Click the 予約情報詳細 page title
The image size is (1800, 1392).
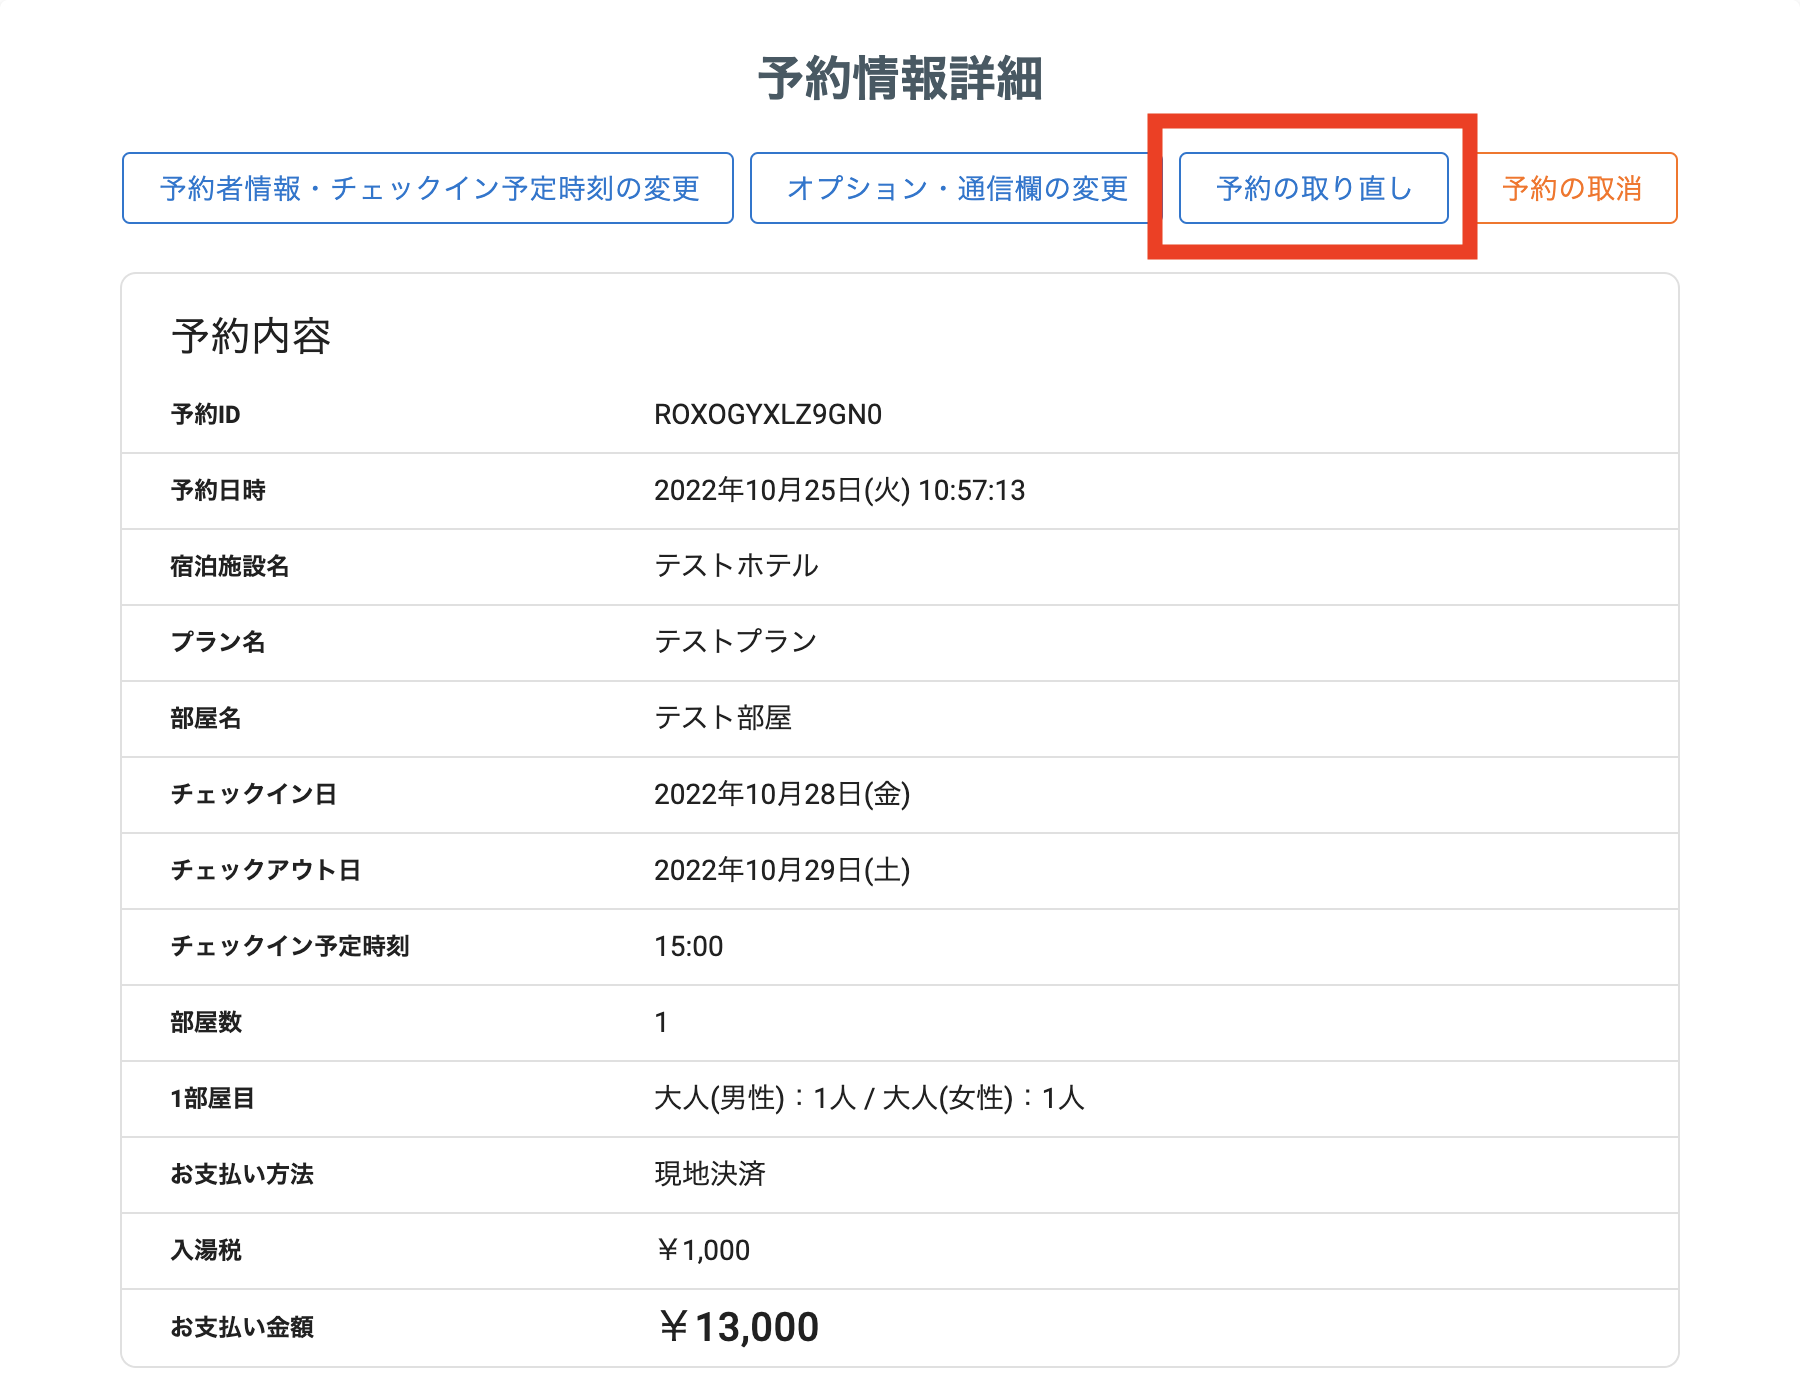900,79
